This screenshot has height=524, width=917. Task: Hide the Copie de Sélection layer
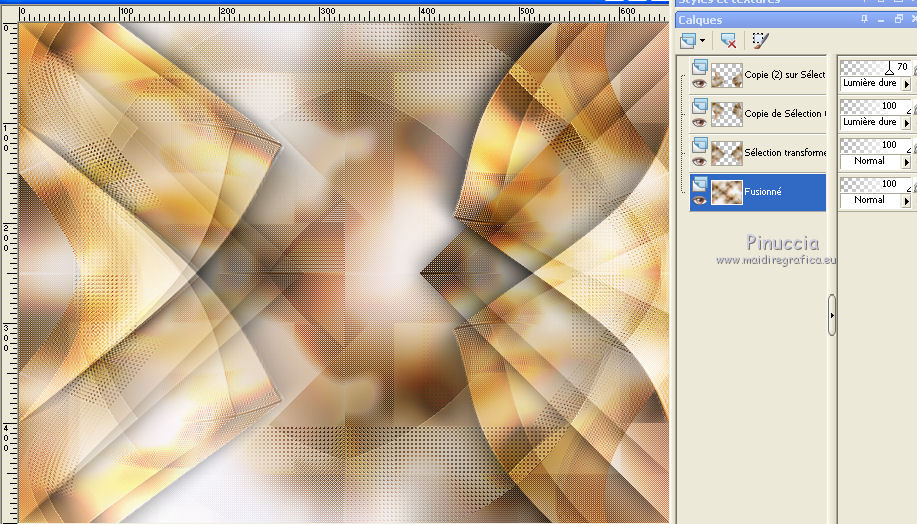[699, 123]
